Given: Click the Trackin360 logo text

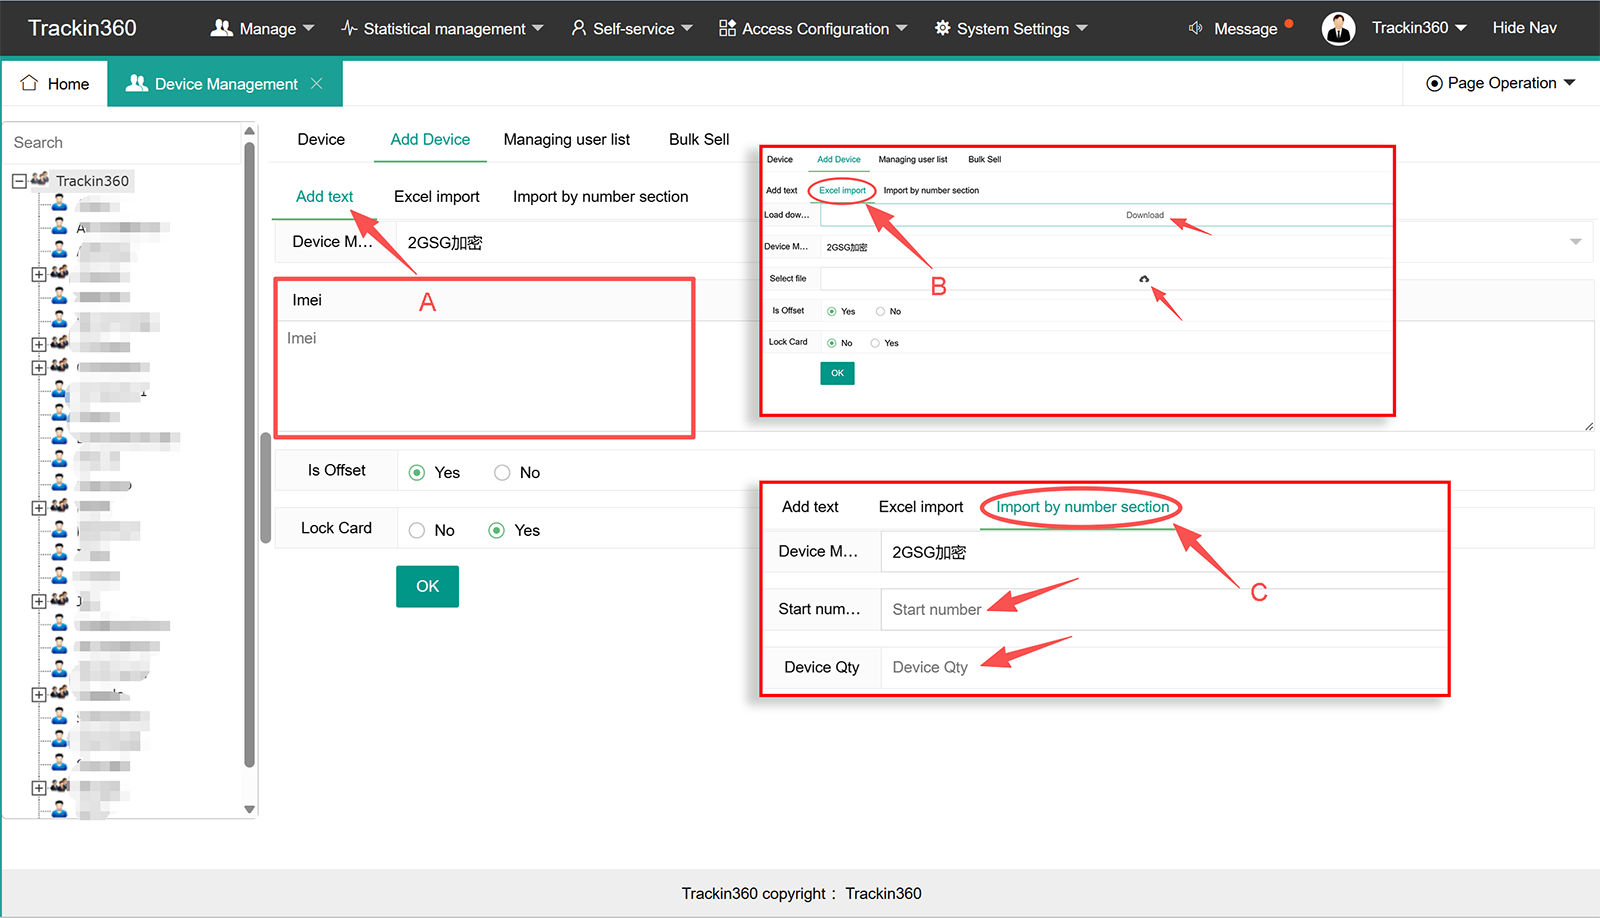Looking at the screenshot, I should (x=82, y=28).
